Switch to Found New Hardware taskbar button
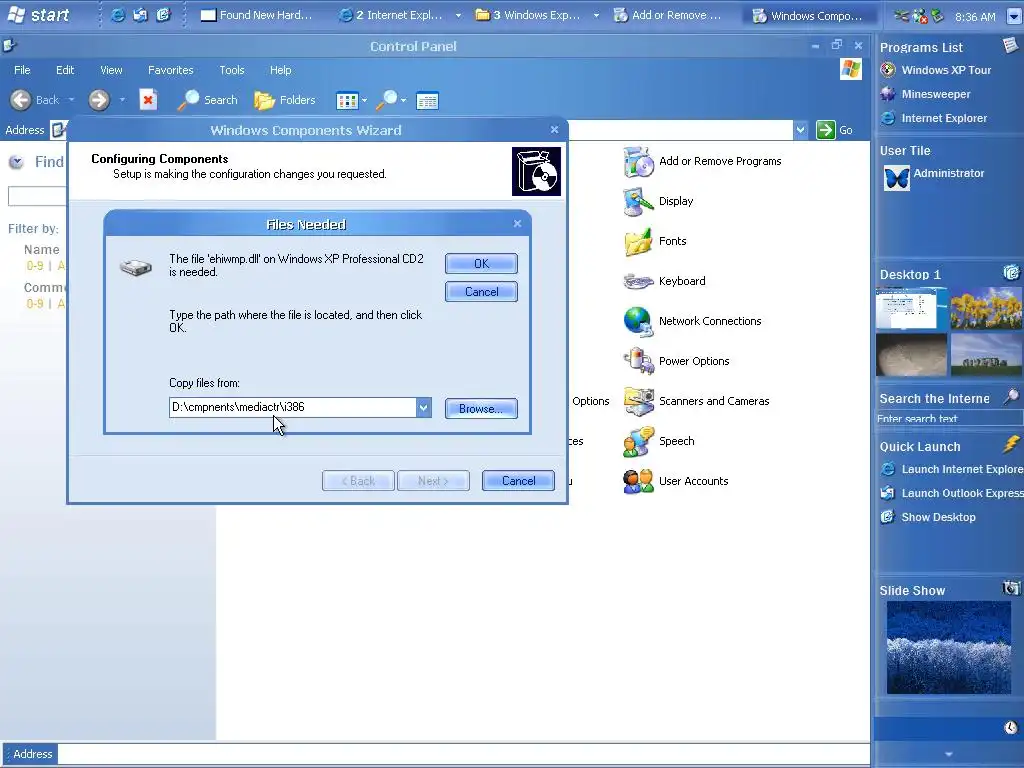 pos(256,15)
